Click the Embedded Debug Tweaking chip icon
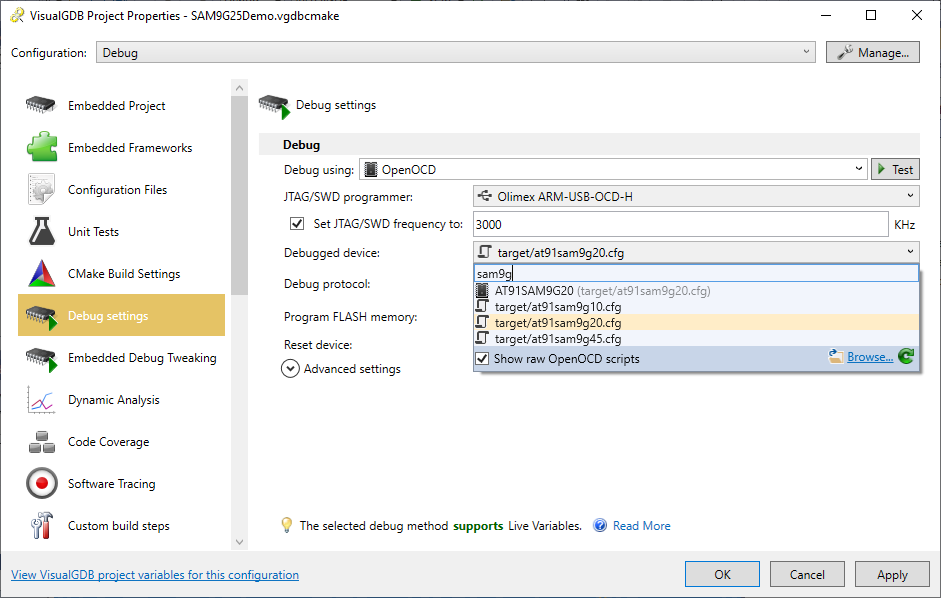This screenshot has height=598, width=941. coord(41,359)
